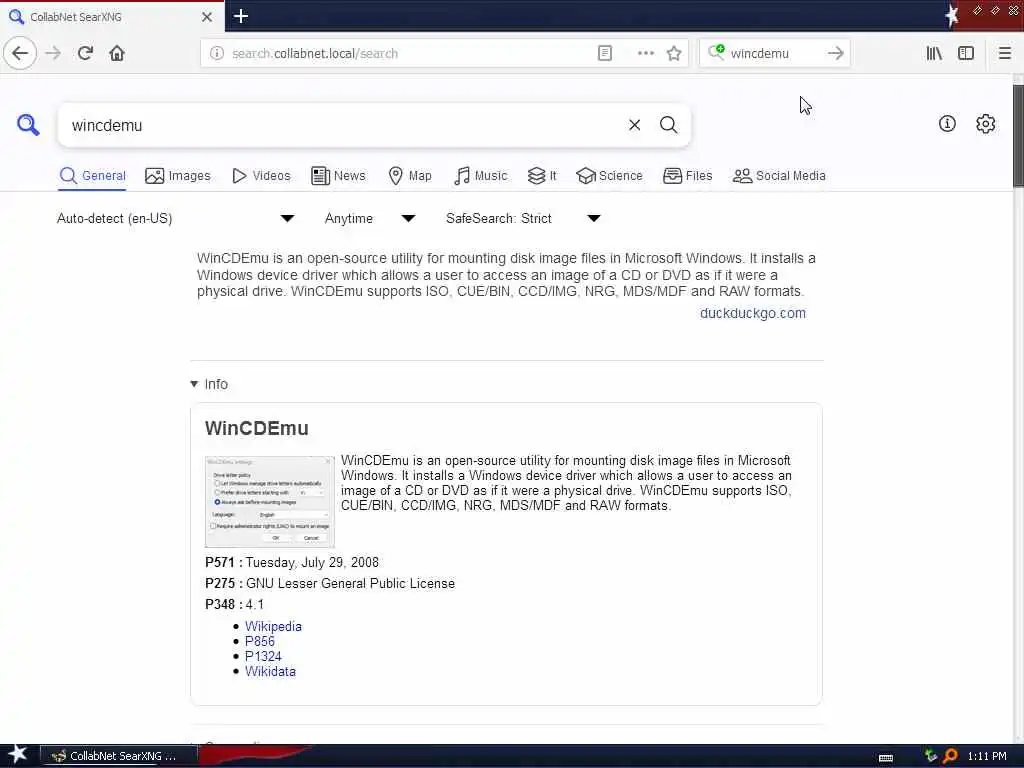Switch to the Videos category
Image resolution: width=1024 pixels, height=768 pixels.
coord(261,176)
